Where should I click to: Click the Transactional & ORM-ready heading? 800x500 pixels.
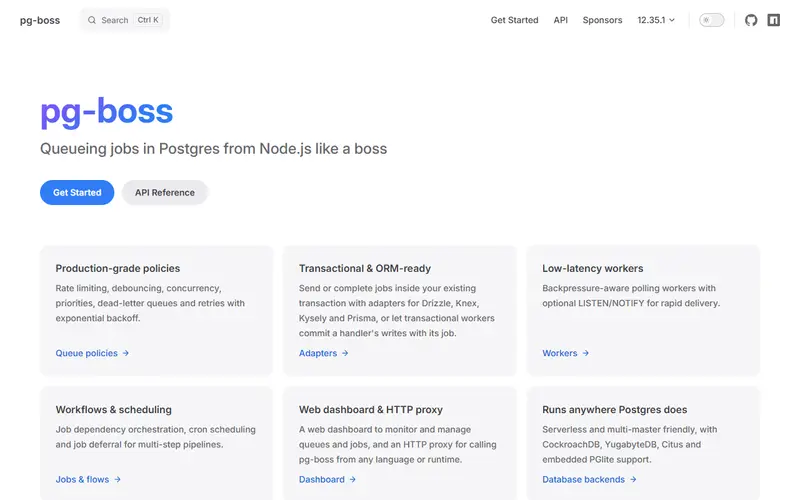click(x=365, y=268)
